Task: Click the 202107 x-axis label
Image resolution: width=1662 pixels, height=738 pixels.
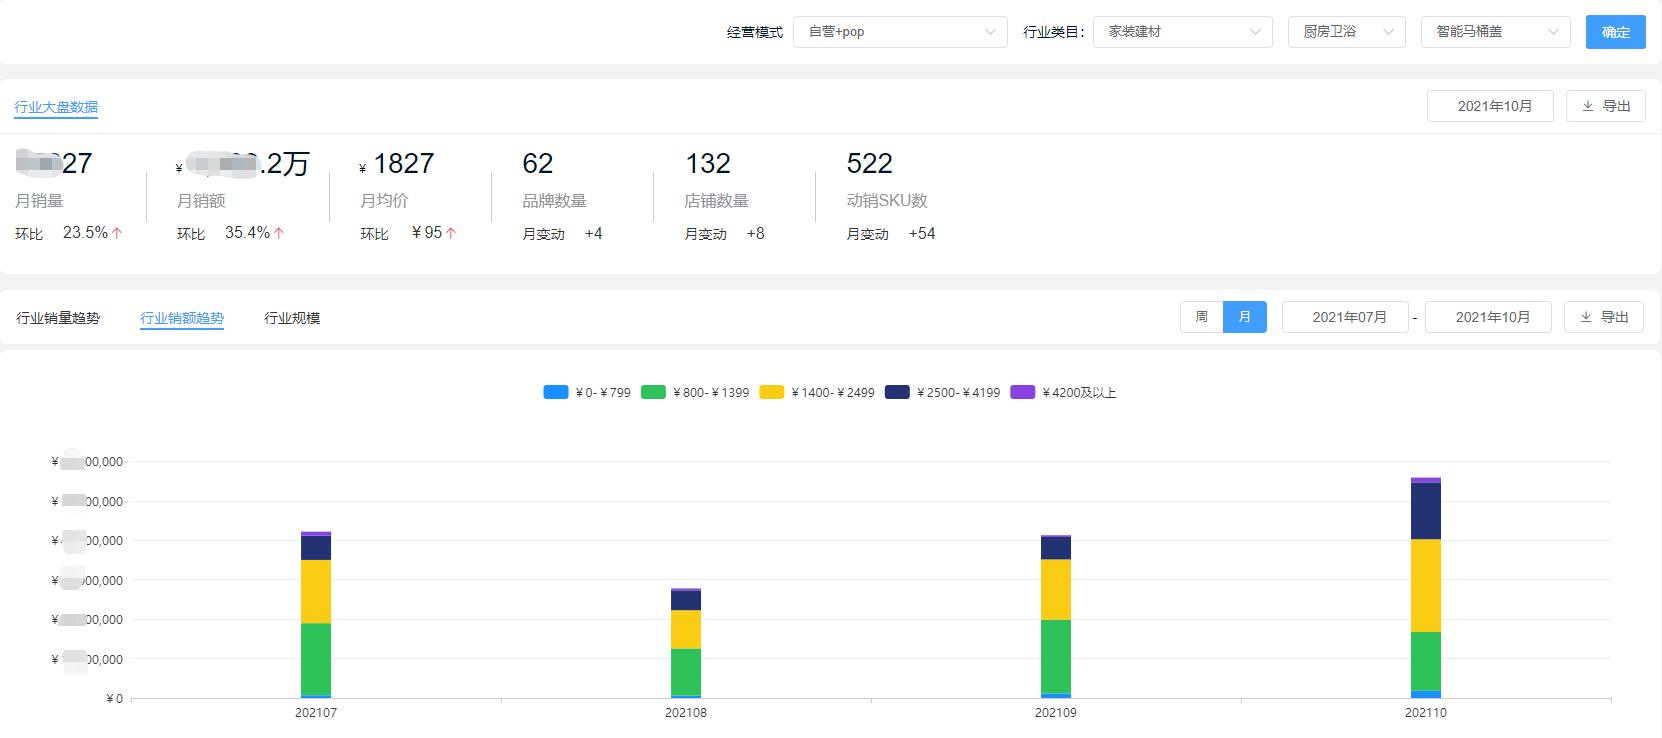Action: (316, 713)
